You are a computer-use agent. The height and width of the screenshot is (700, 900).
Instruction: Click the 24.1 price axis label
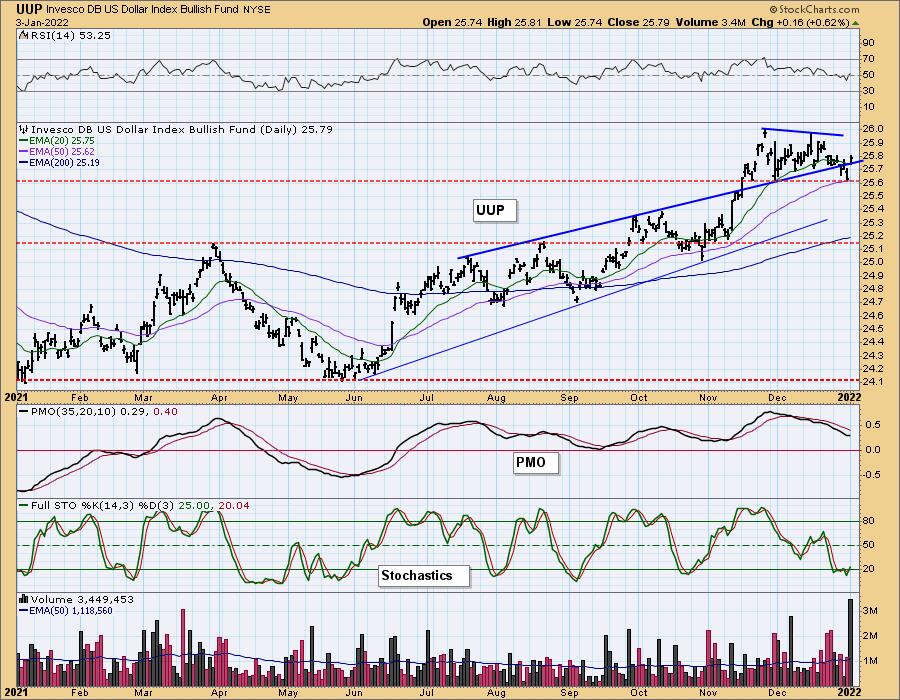(x=872, y=382)
